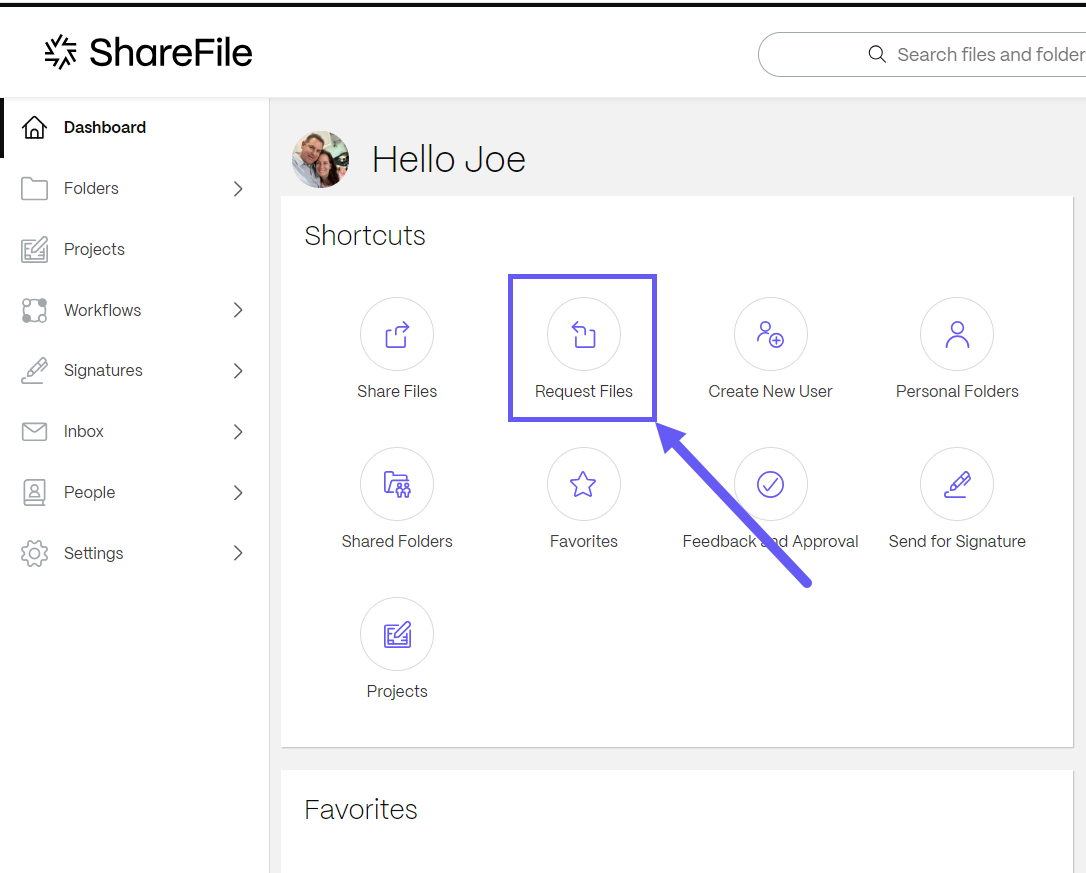Click Joe's profile picture avatar
This screenshot has height=873, width=1086.
[320, 159]
